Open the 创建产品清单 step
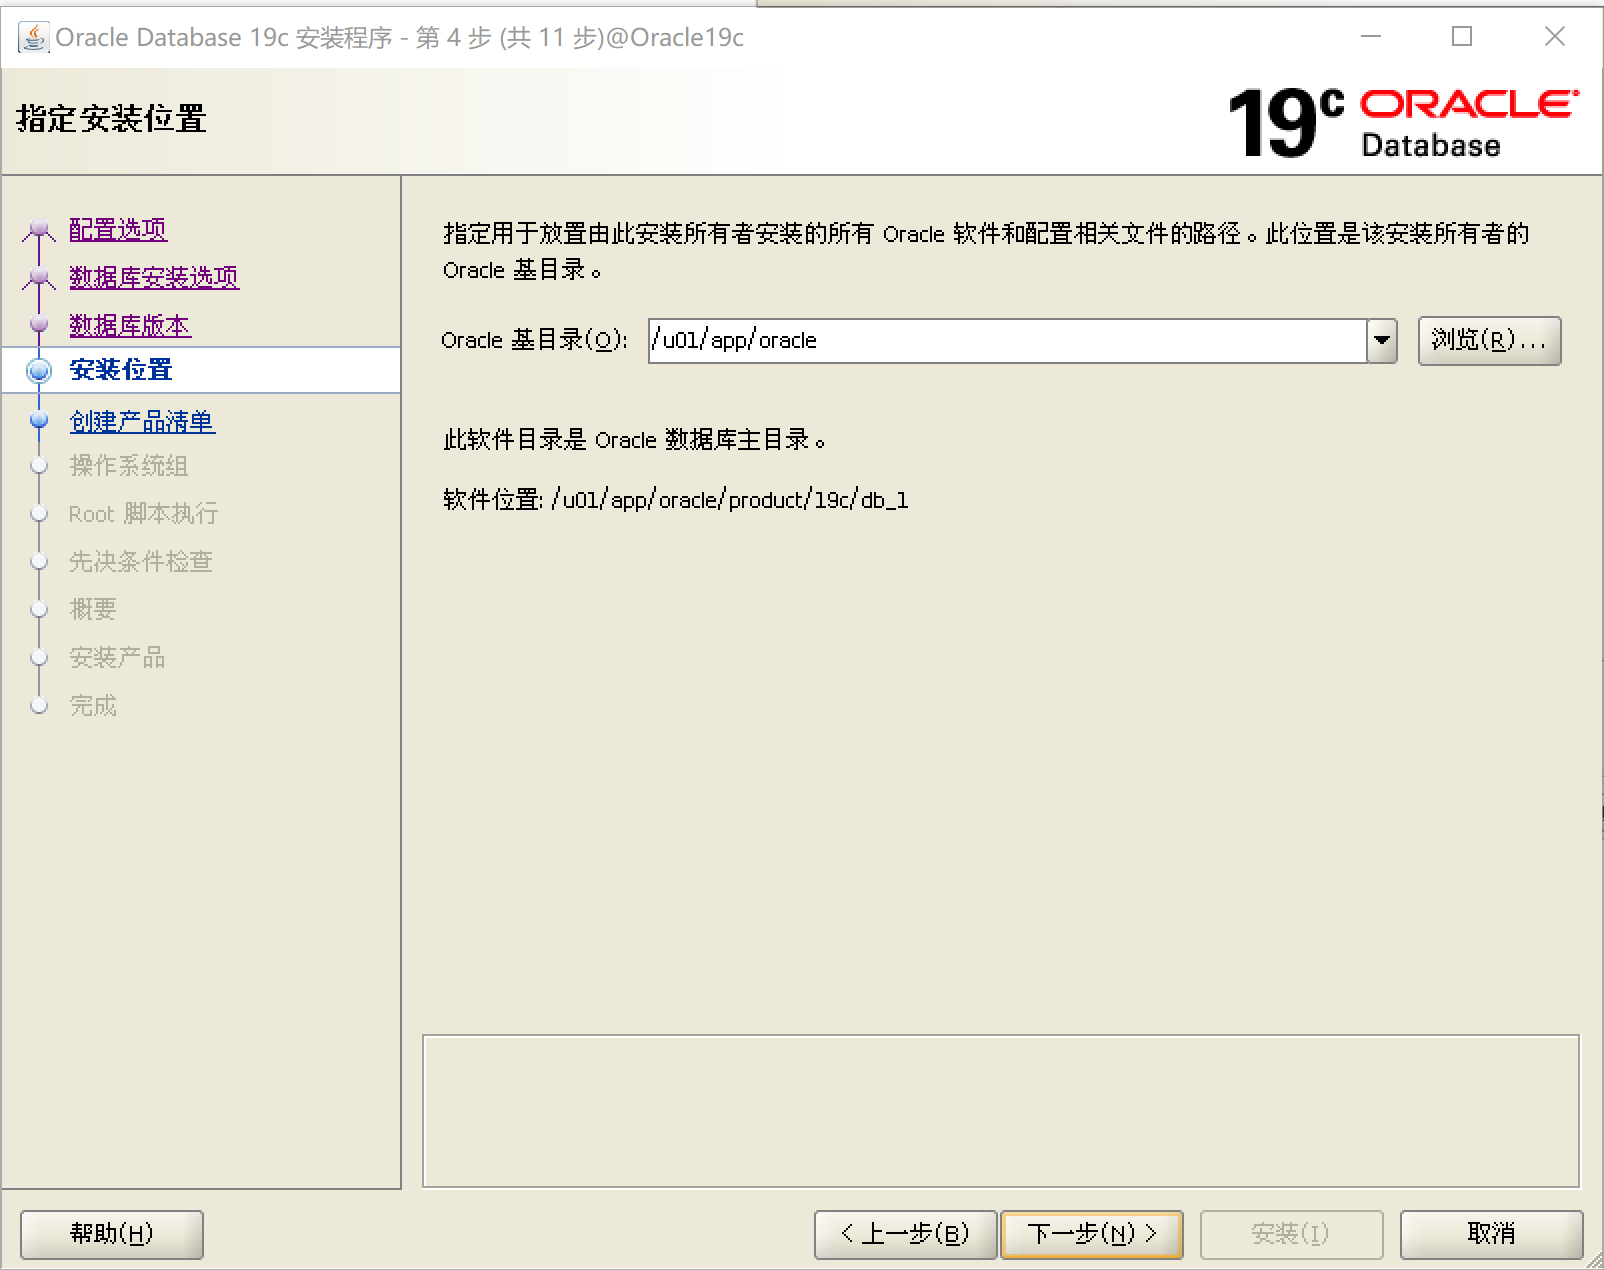Screen dimensions: 1604x1270 [141, 422]
